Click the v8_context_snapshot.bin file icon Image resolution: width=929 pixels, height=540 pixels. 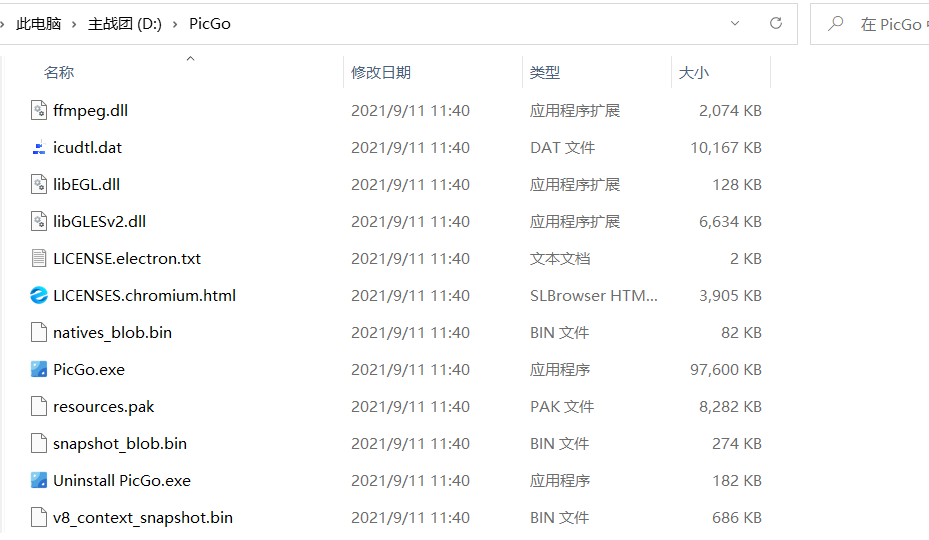(39, 517)
